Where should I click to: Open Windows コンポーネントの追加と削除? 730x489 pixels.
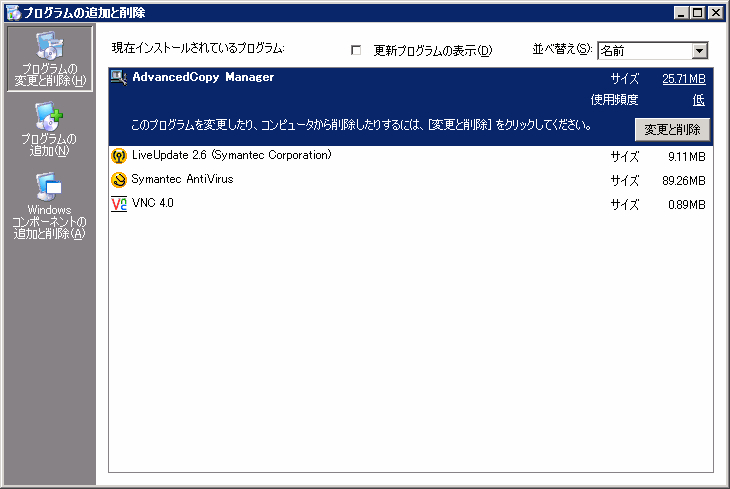[x=49, y=205]
